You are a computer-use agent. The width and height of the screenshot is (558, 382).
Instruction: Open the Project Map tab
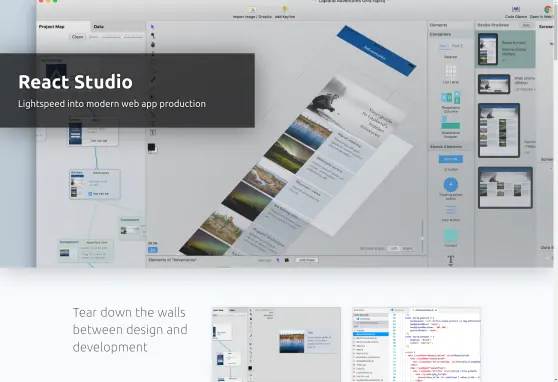(52, 26)
